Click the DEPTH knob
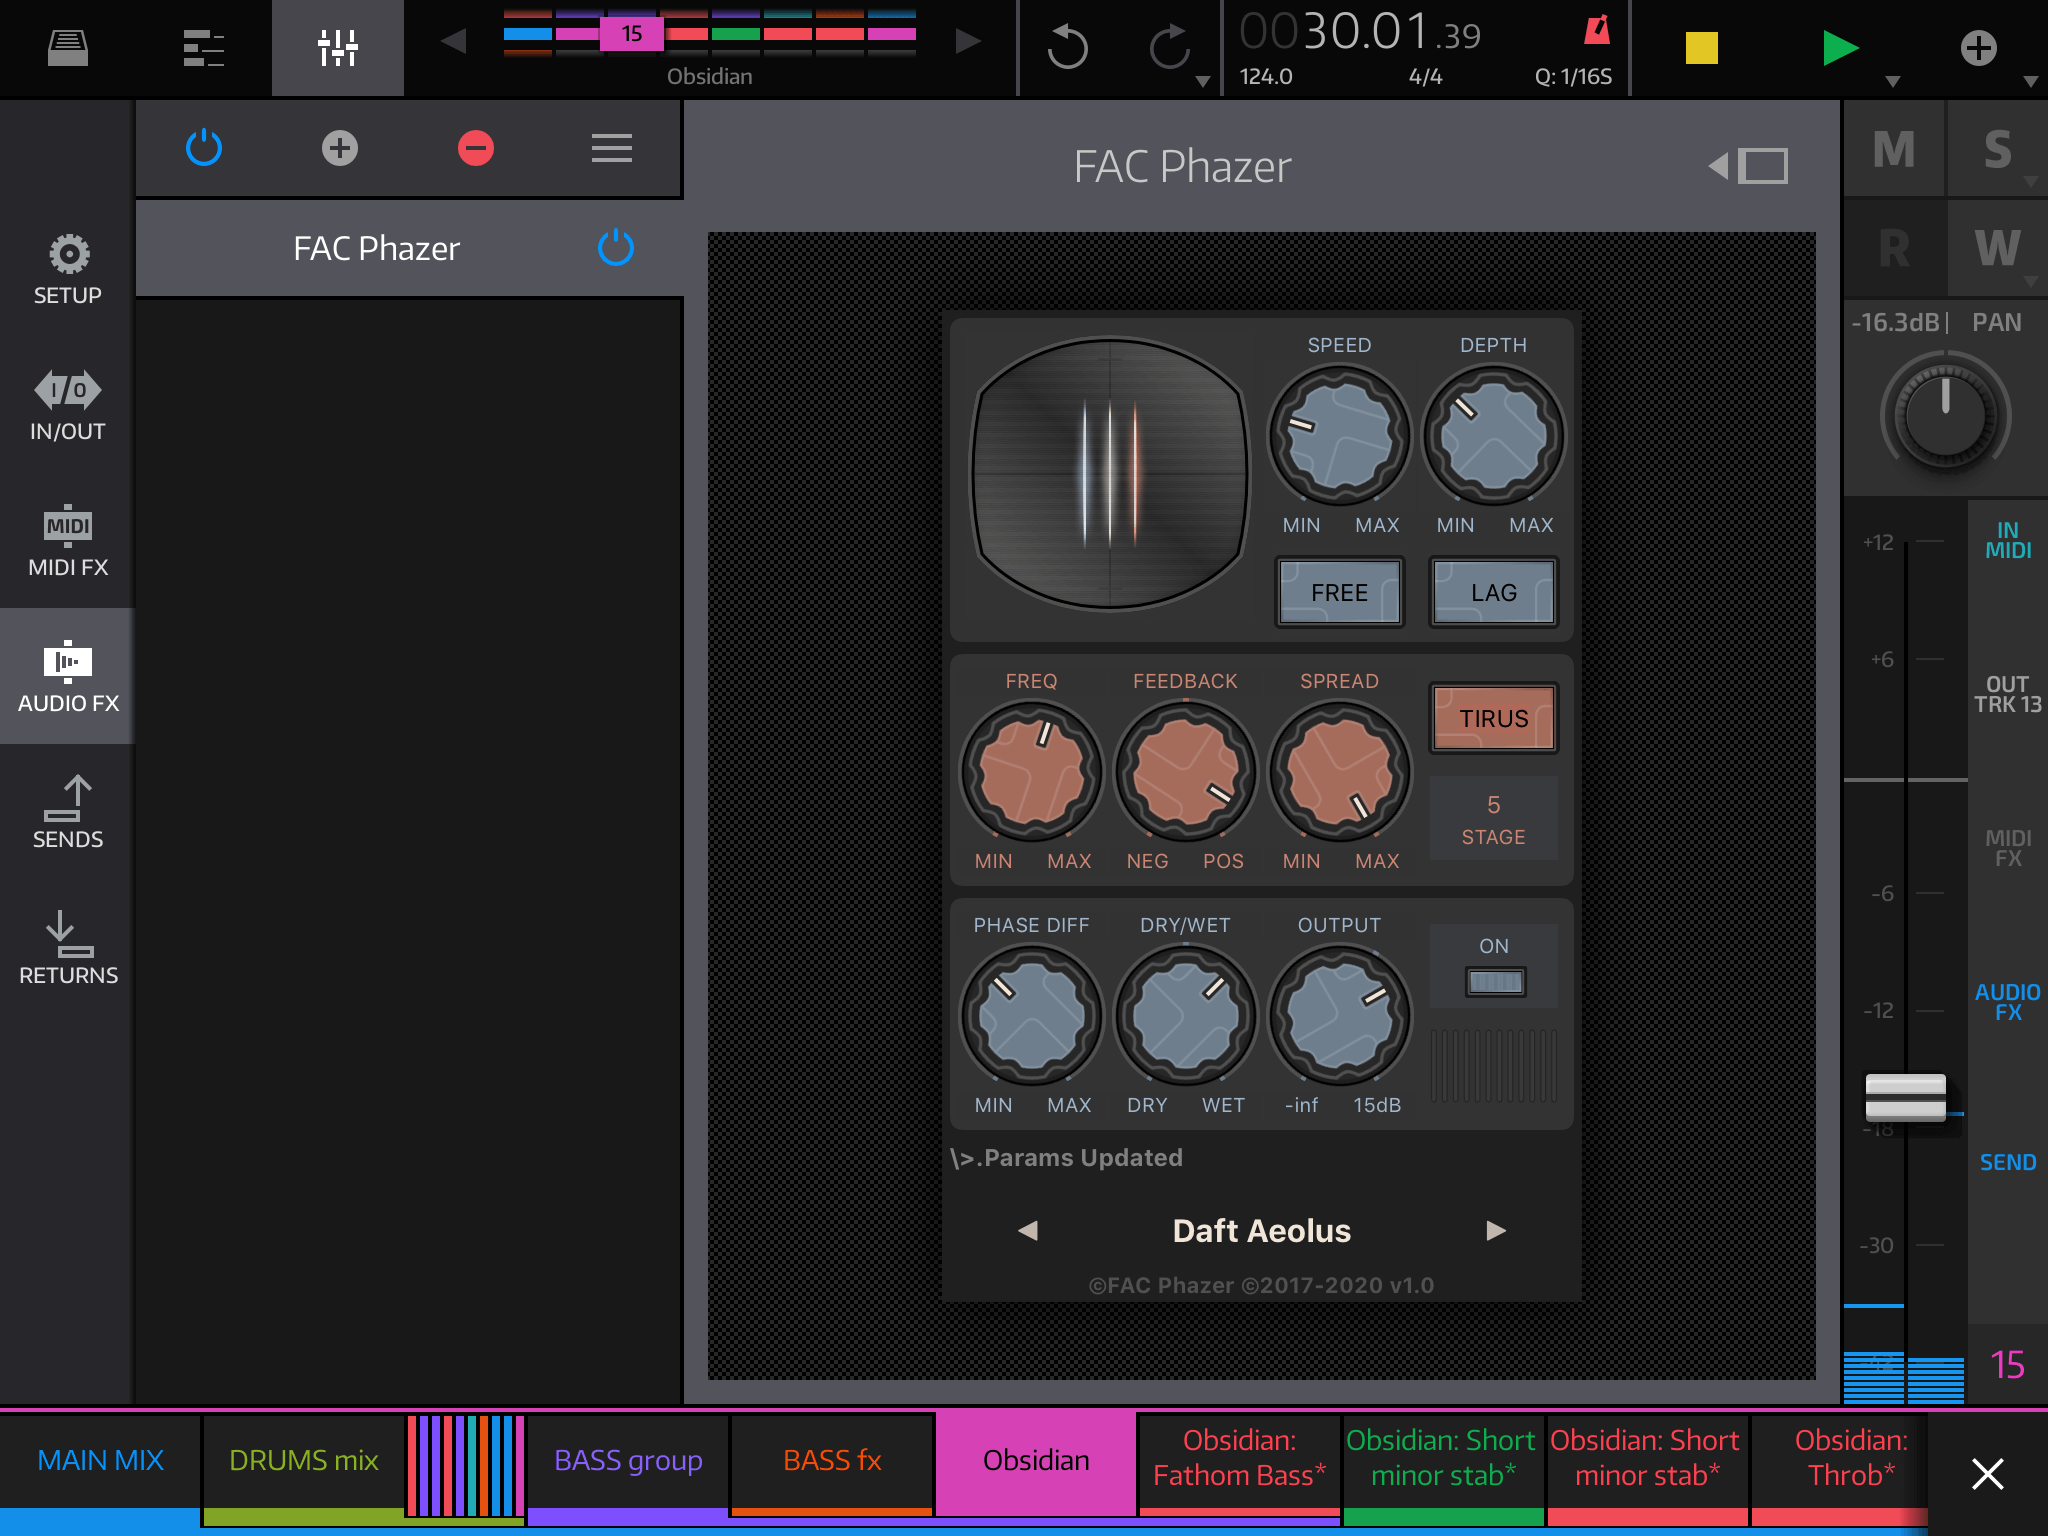Image resolution: width=2048 pixels, height=1536 pixels. [1493, 436]
